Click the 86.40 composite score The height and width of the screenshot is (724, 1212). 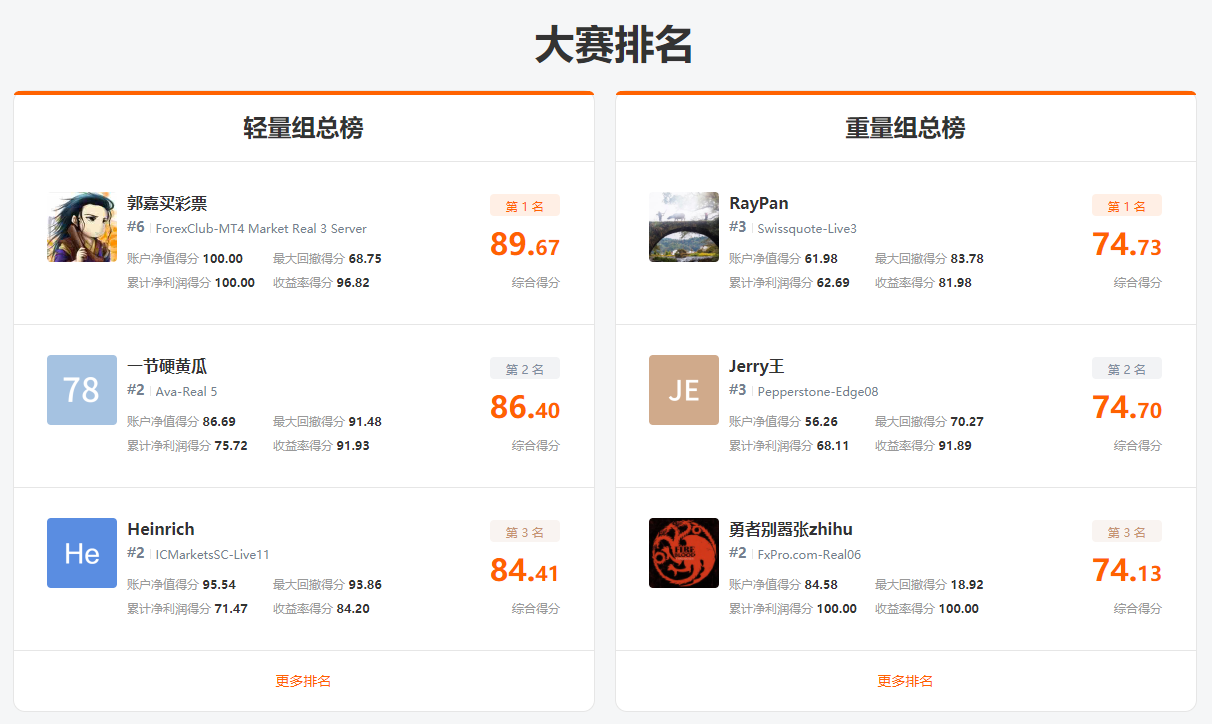click(525, 408)
